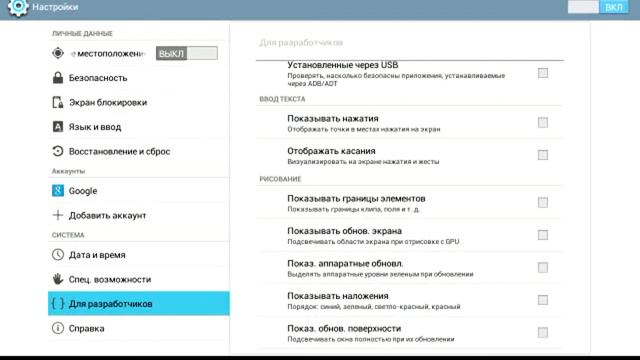Click the braces icon for Для разработчиков
Viewport: 640px width, 360px height.
coord(58,303)
